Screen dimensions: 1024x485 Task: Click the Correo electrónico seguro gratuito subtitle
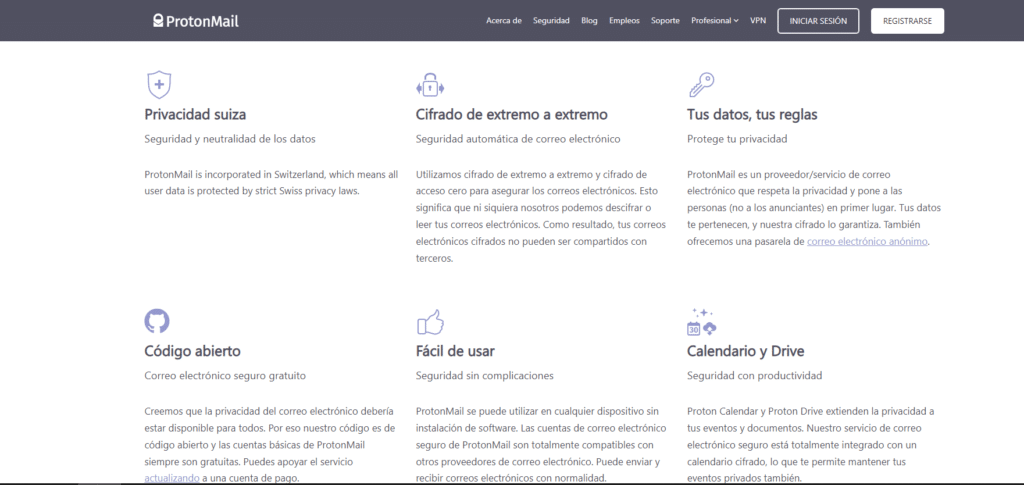(225, 376)
